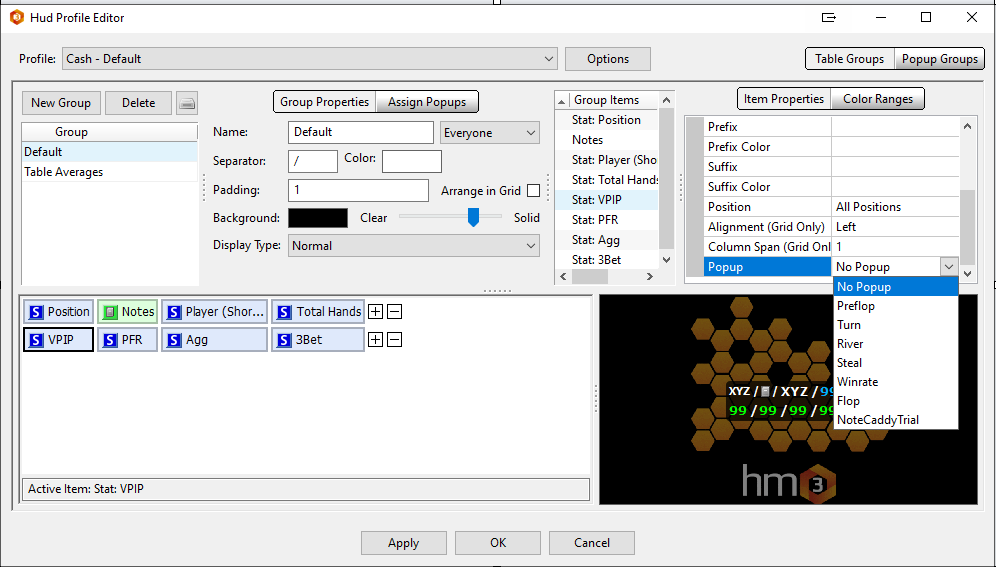Switch to the Table Groups tab

pos(849,59)
